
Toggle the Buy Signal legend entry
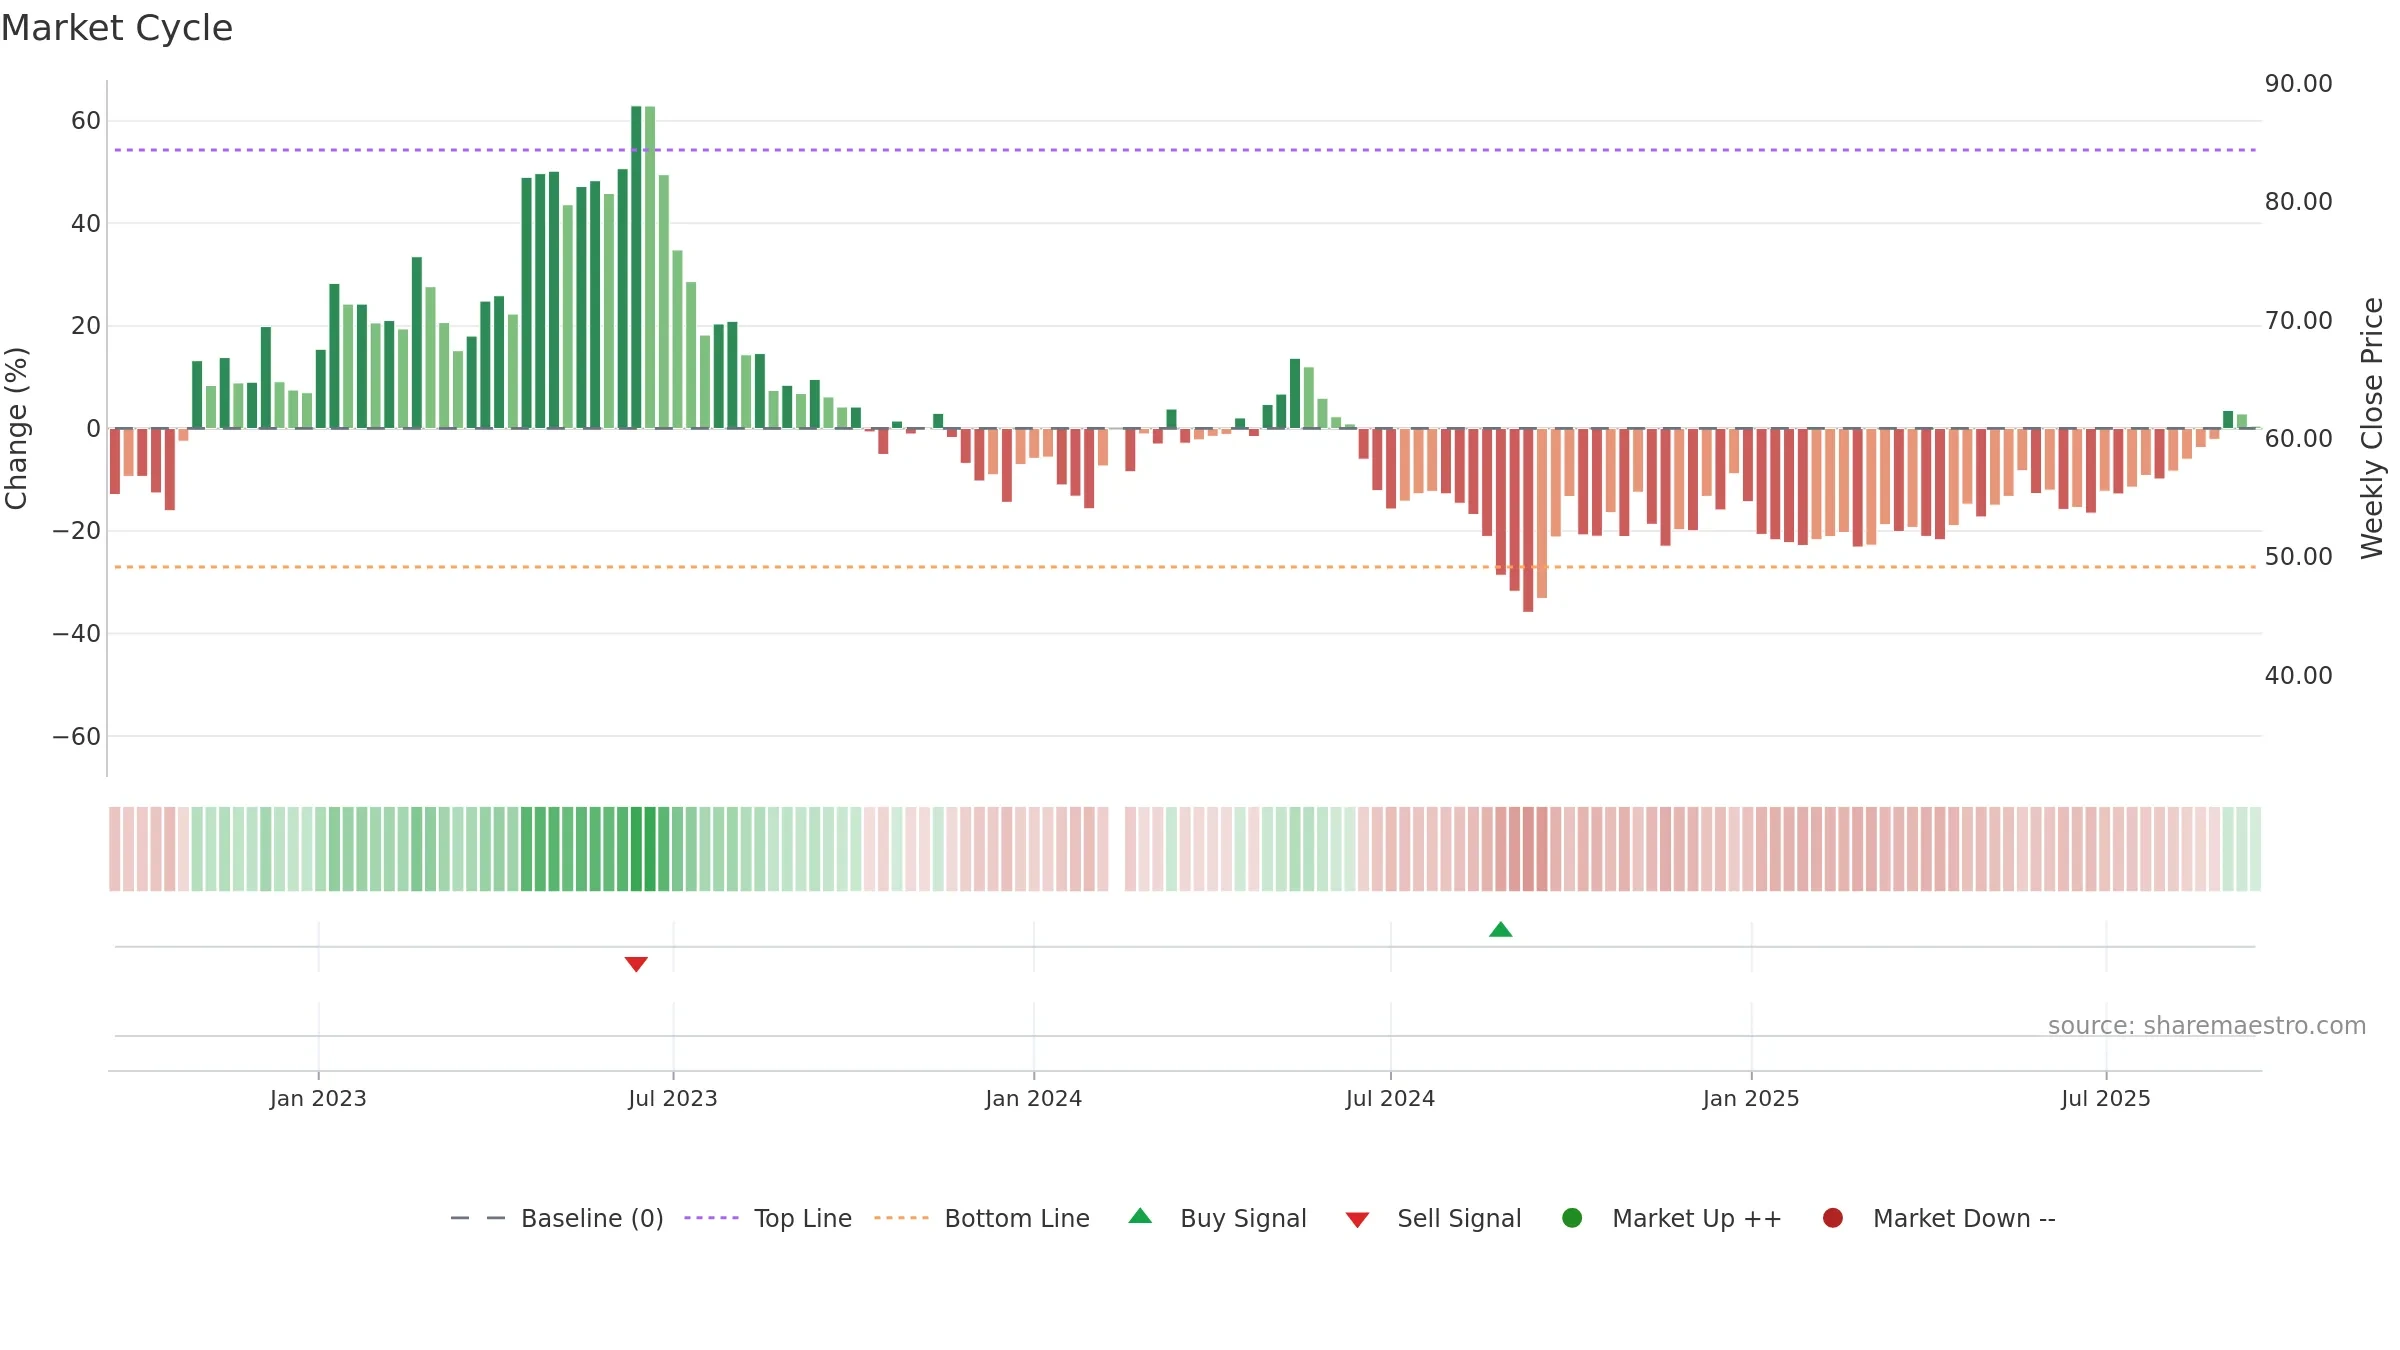[1218, 1218]
